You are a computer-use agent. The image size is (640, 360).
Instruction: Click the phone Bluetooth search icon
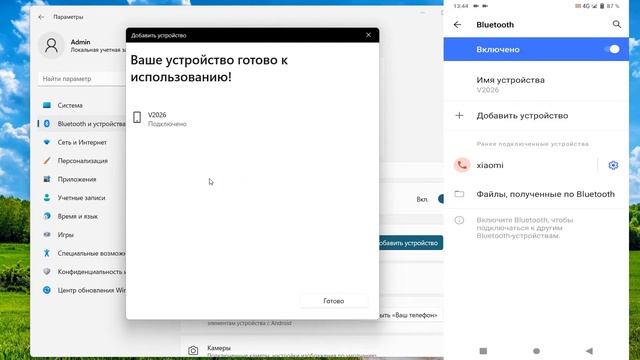(x=617, y=24)
